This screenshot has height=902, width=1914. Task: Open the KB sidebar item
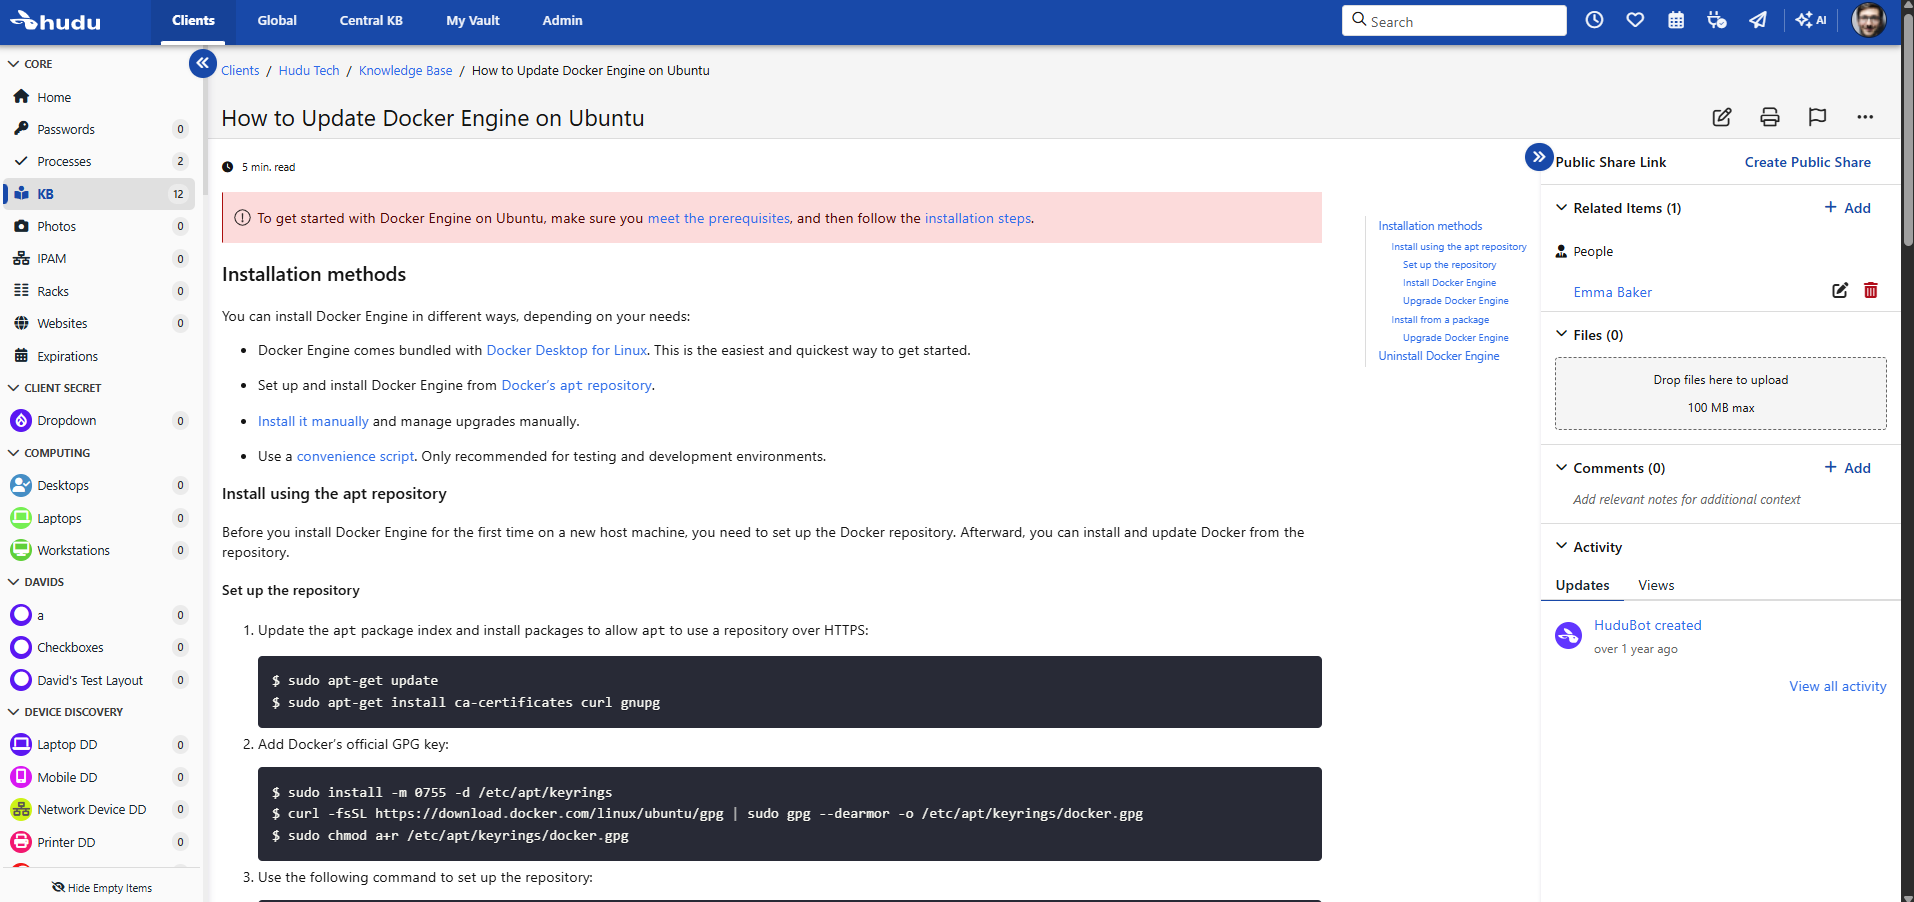[x=100, y=194]
